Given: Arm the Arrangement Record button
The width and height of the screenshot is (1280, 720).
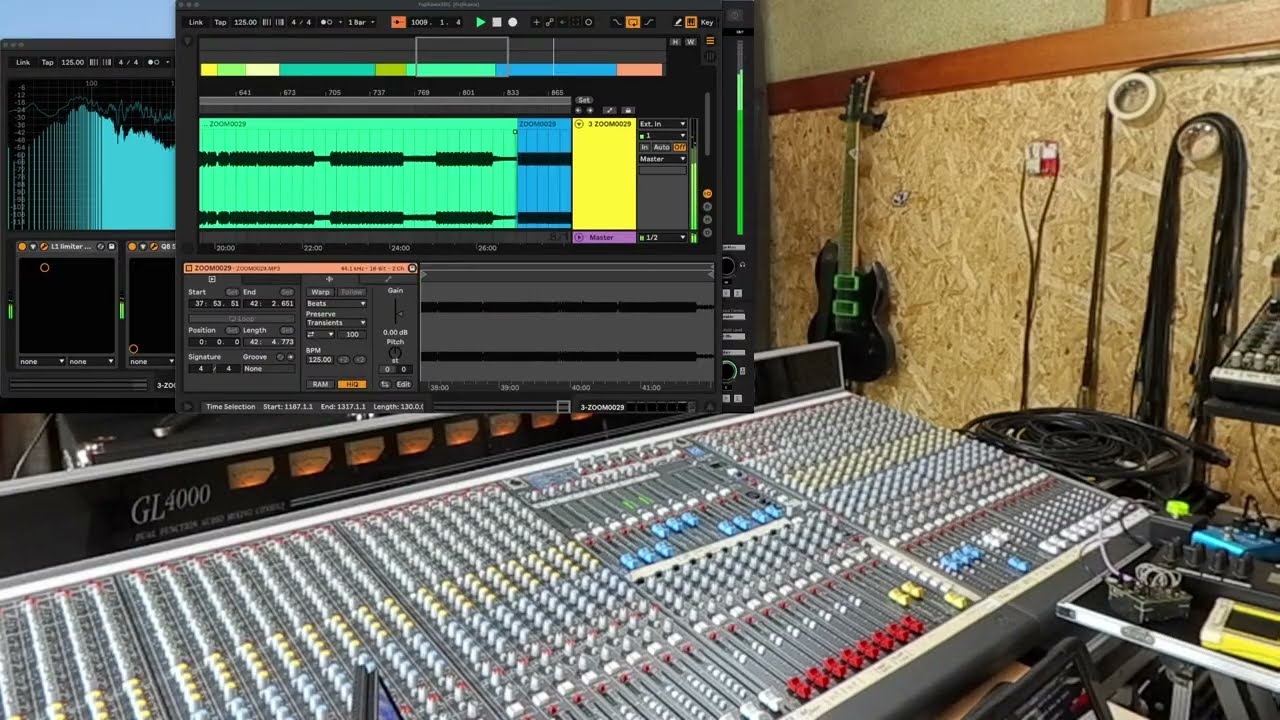Looking at the screenshot, I should (512, 22).
